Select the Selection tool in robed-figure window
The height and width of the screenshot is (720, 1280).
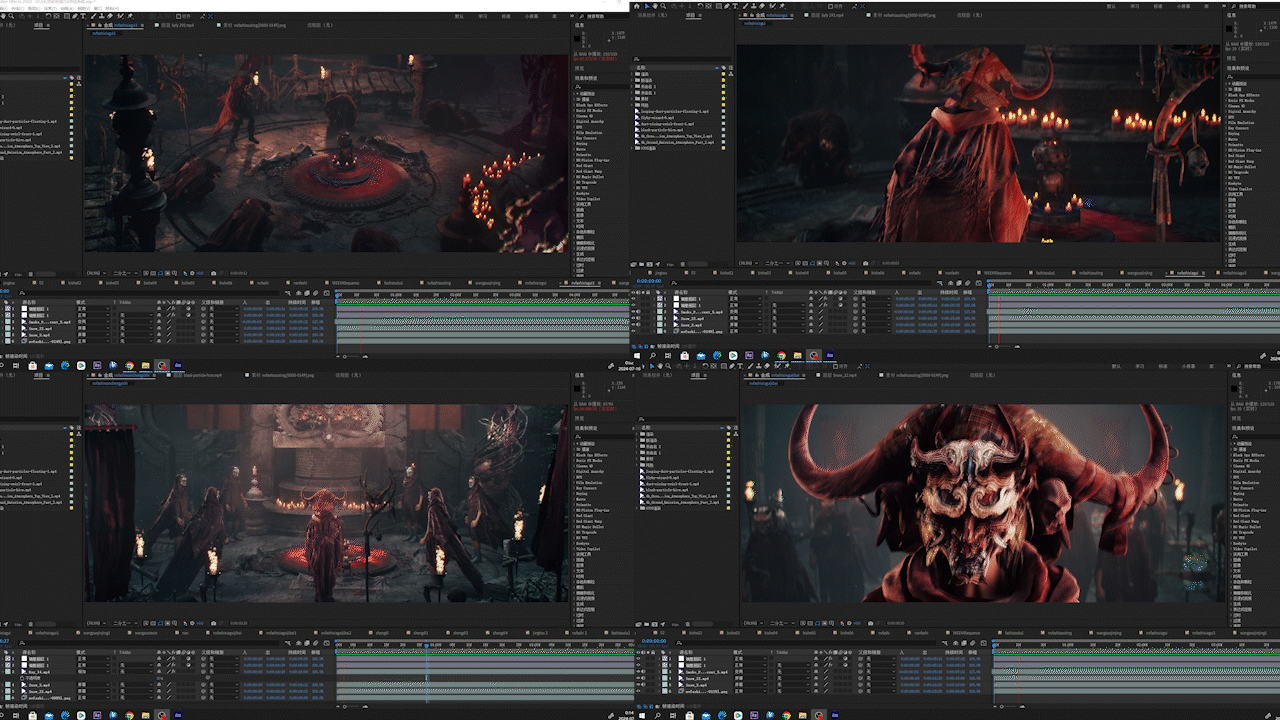point(647,6)
